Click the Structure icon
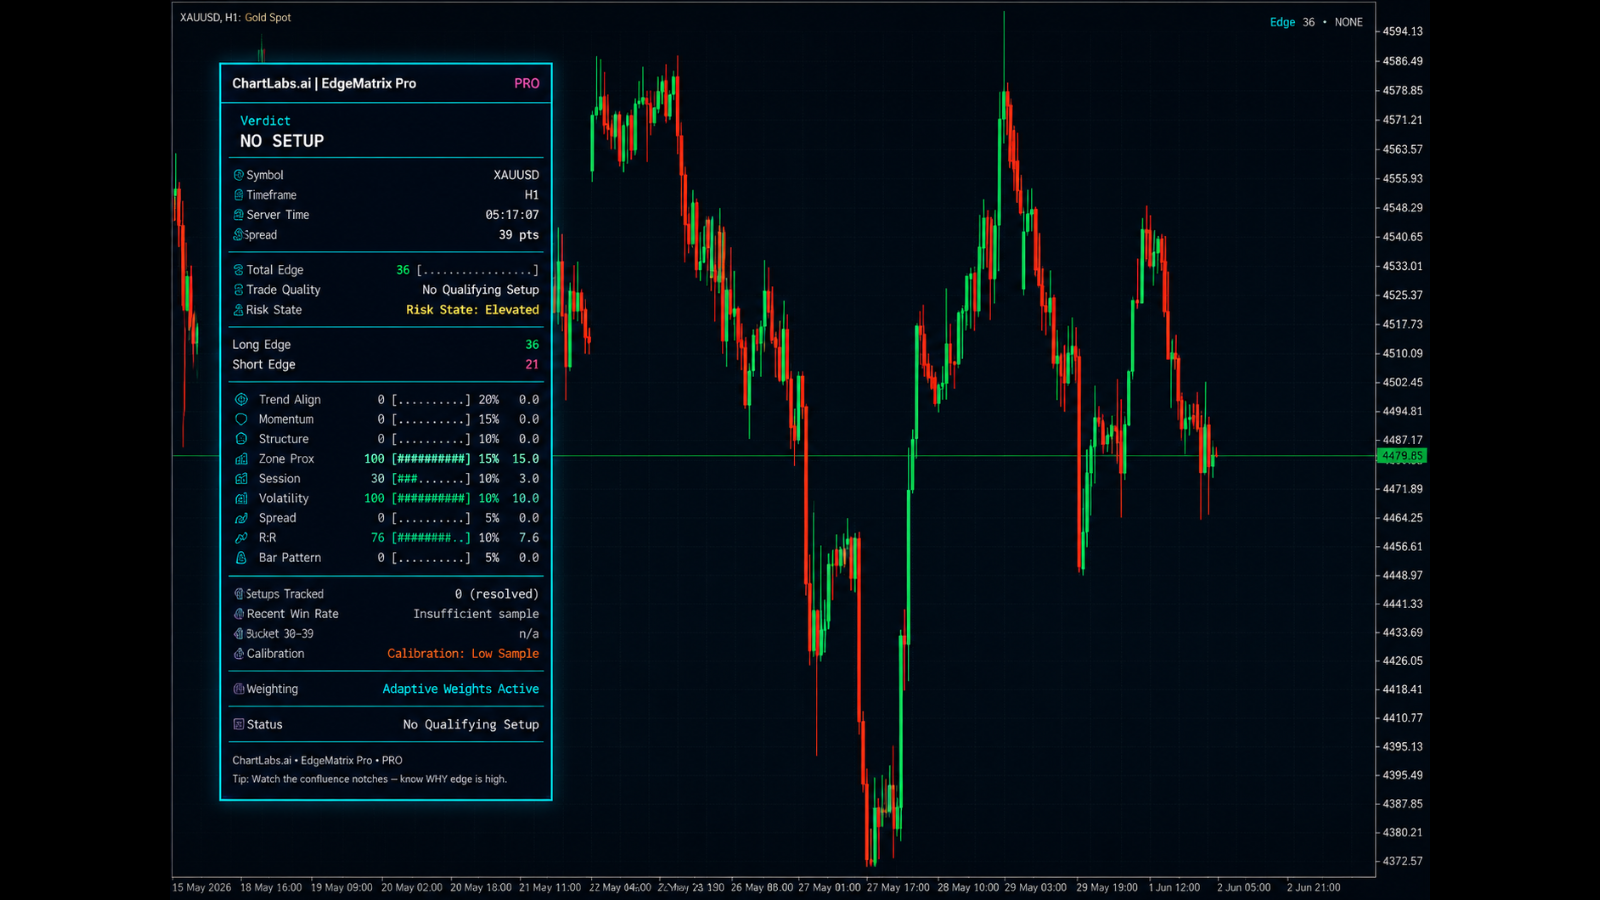The height and width of the screenshot is (900, 1600). click(241, 439)
